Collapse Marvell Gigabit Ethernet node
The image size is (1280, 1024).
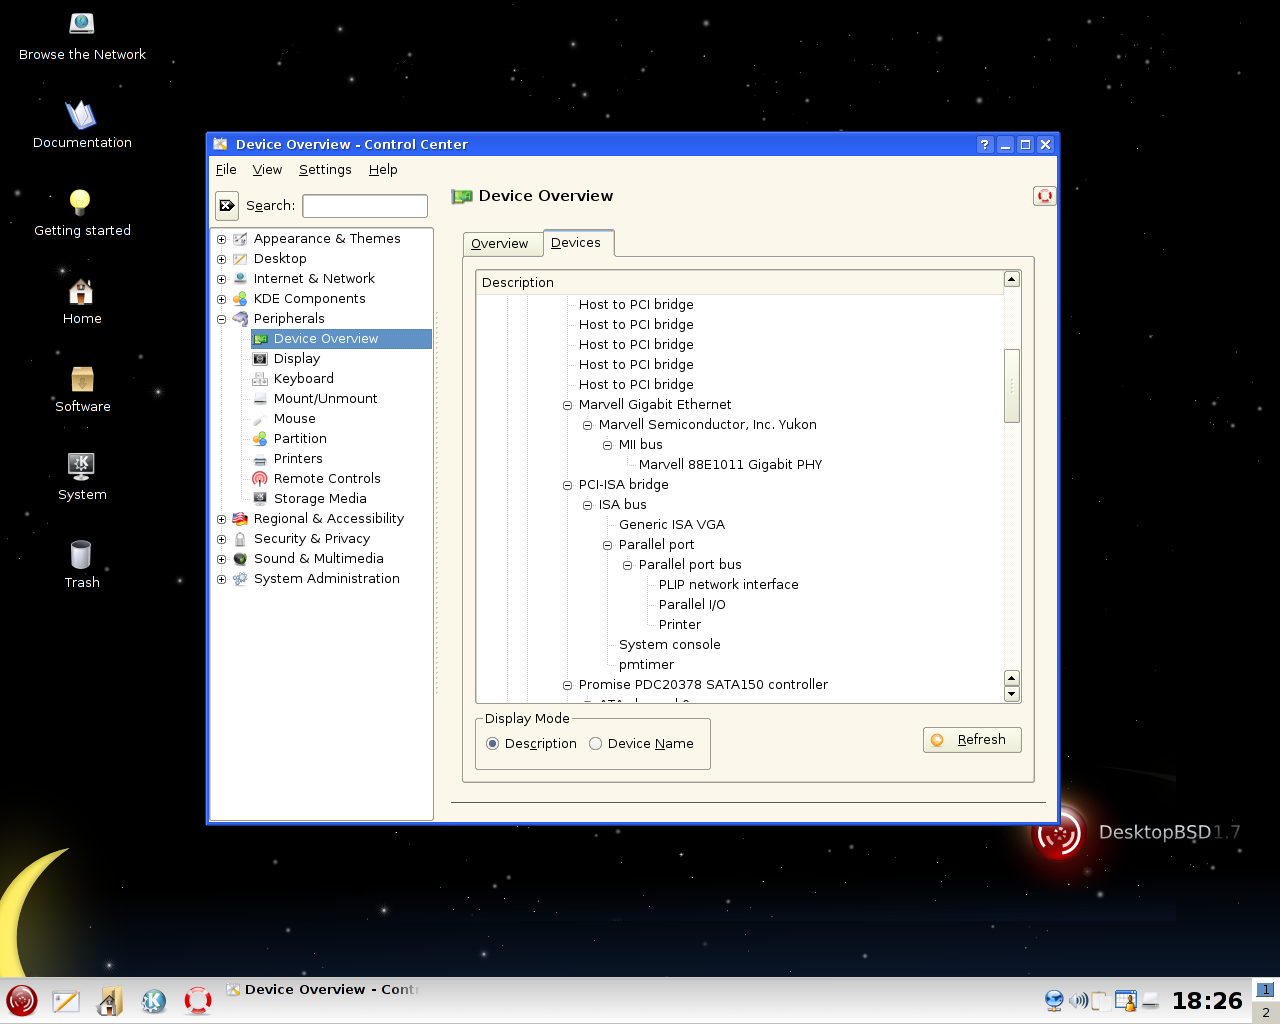pyautogui.click(x=567, y=405)
